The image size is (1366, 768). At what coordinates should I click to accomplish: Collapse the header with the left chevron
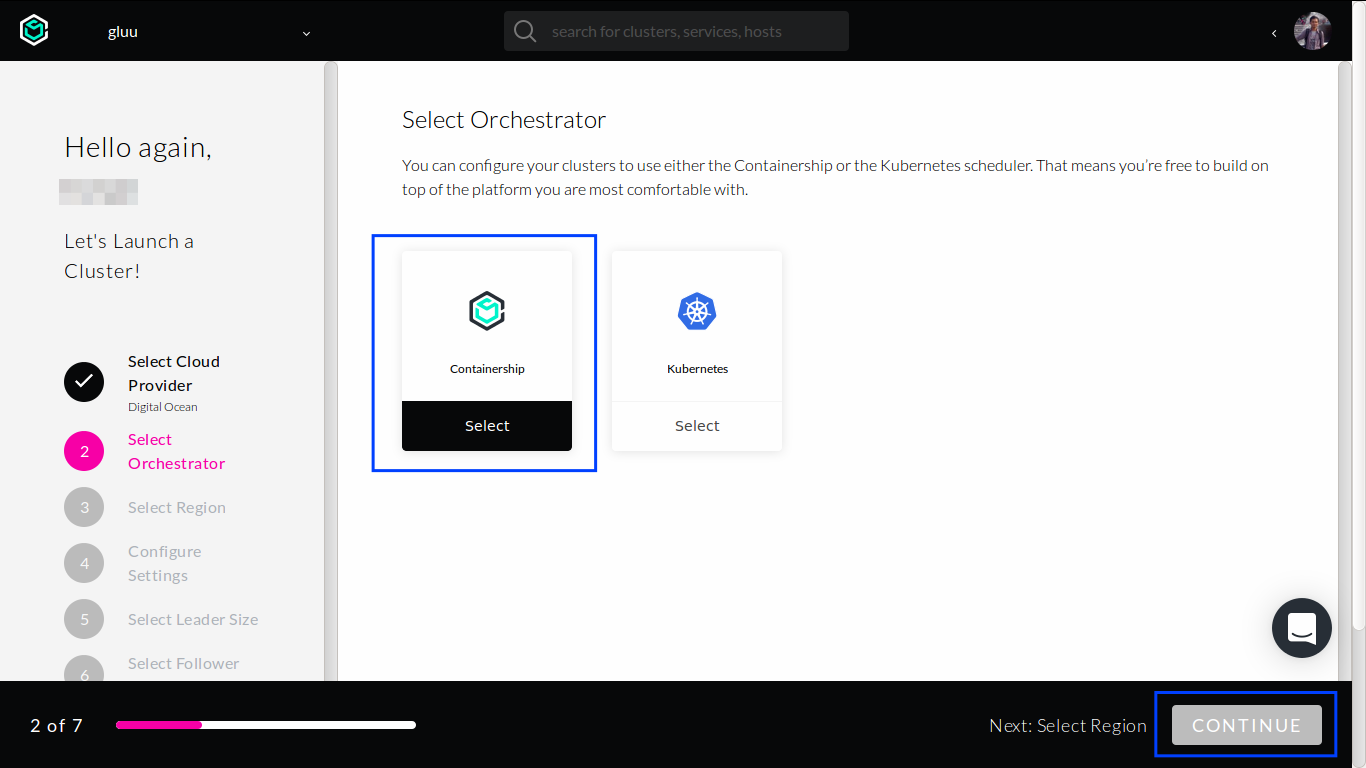click(x=1274, y=32)
